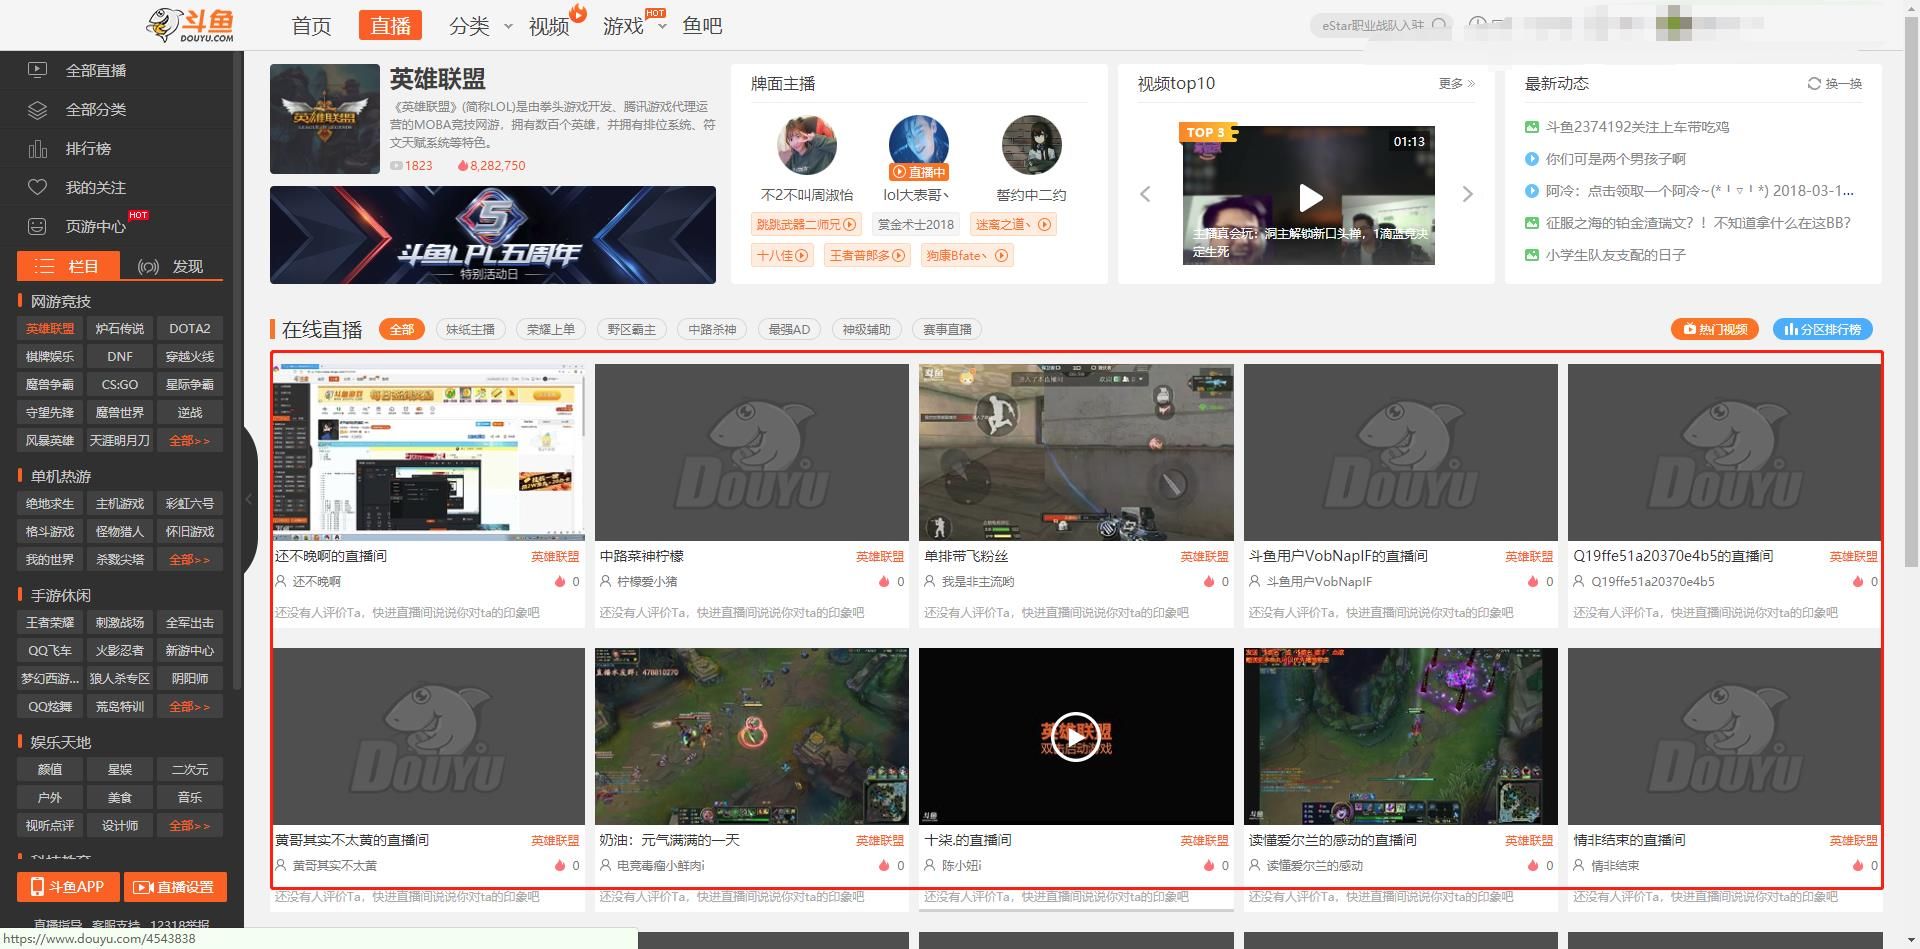Open the 单排带飞粉丝 stream thumbnail
Image resolution: width=1920 pixels, height=949 pixels.
tap(1076, 452)
